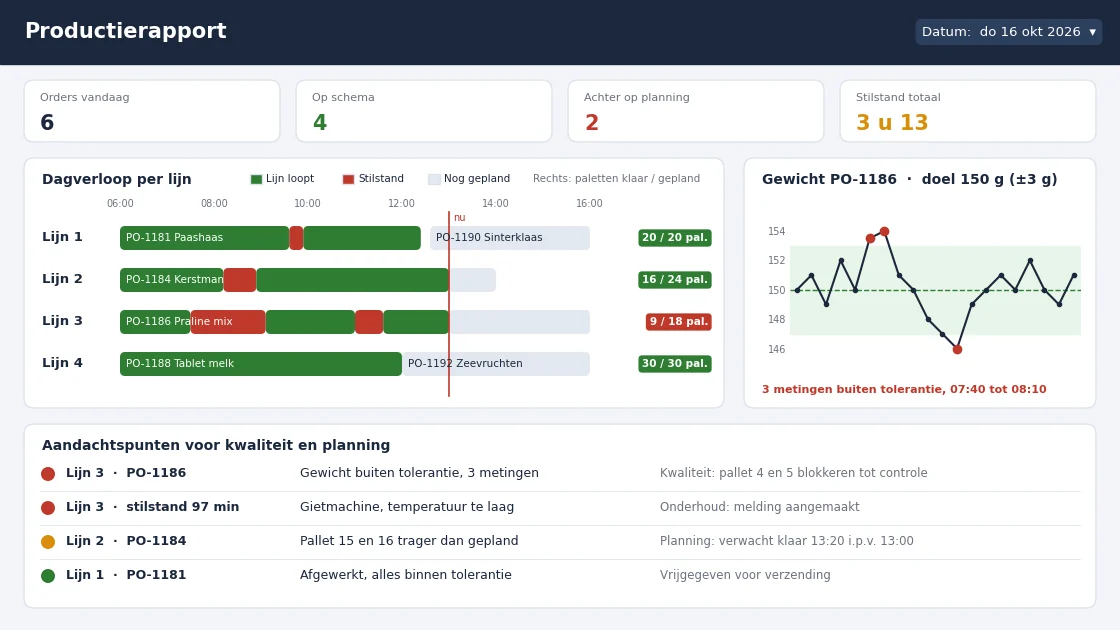Click 'Onderhoud: melding aangemaakt'

(759, 507)
